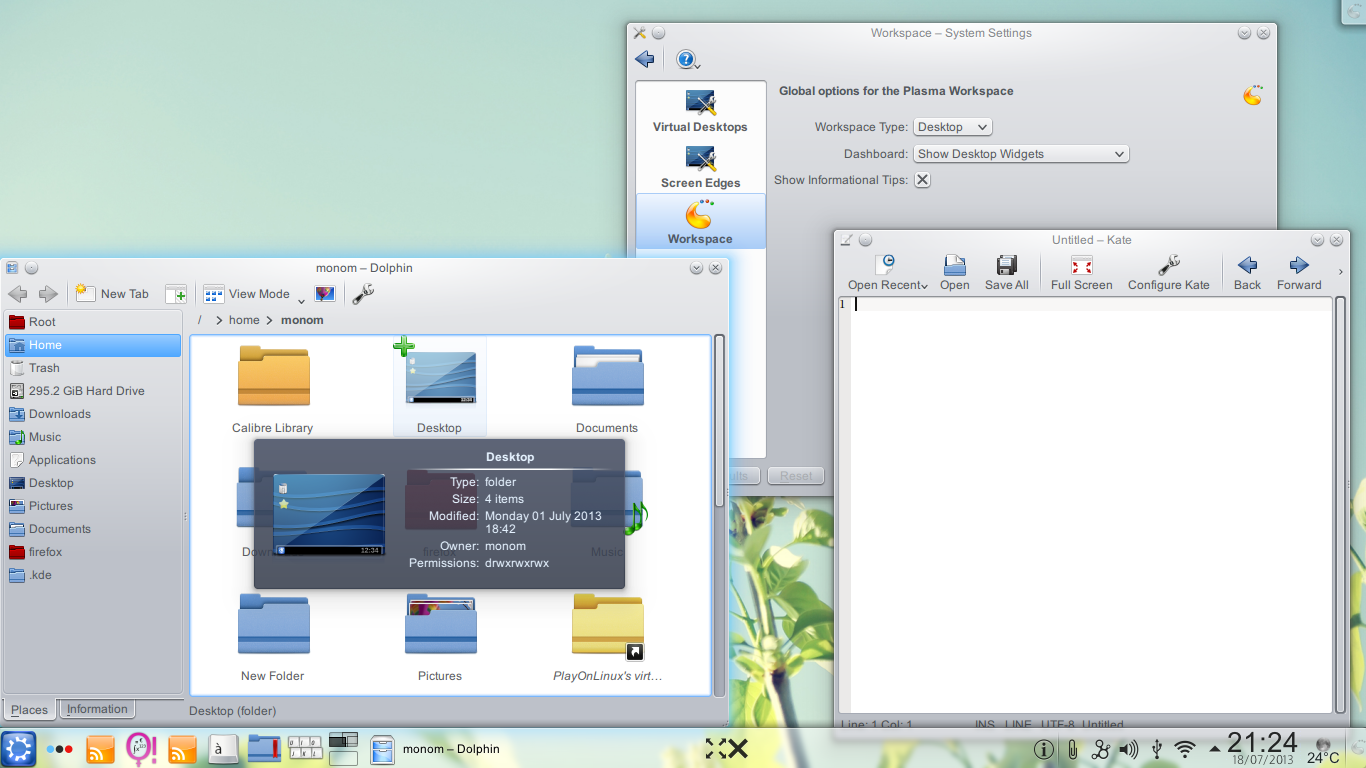Expand hidden system tray icons arrow

click(x=1215, y=749)
